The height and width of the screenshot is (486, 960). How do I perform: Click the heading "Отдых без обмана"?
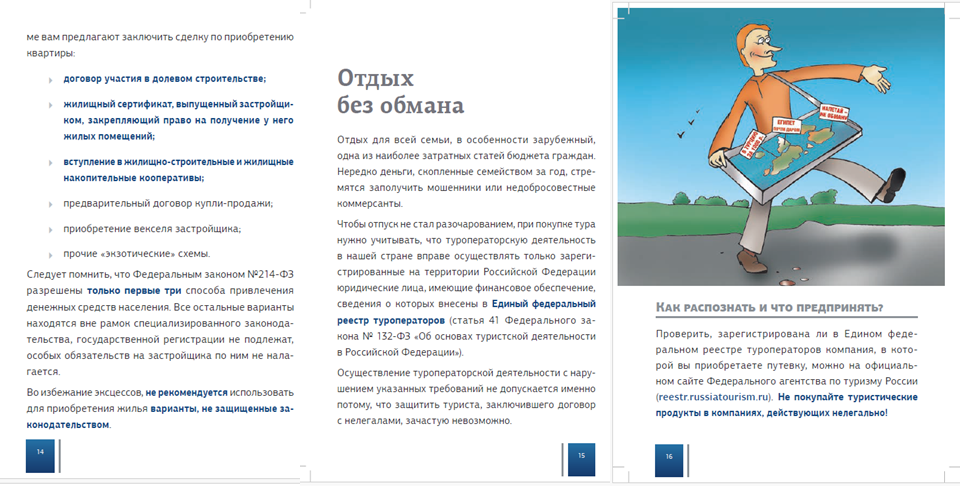click(400, 92)
